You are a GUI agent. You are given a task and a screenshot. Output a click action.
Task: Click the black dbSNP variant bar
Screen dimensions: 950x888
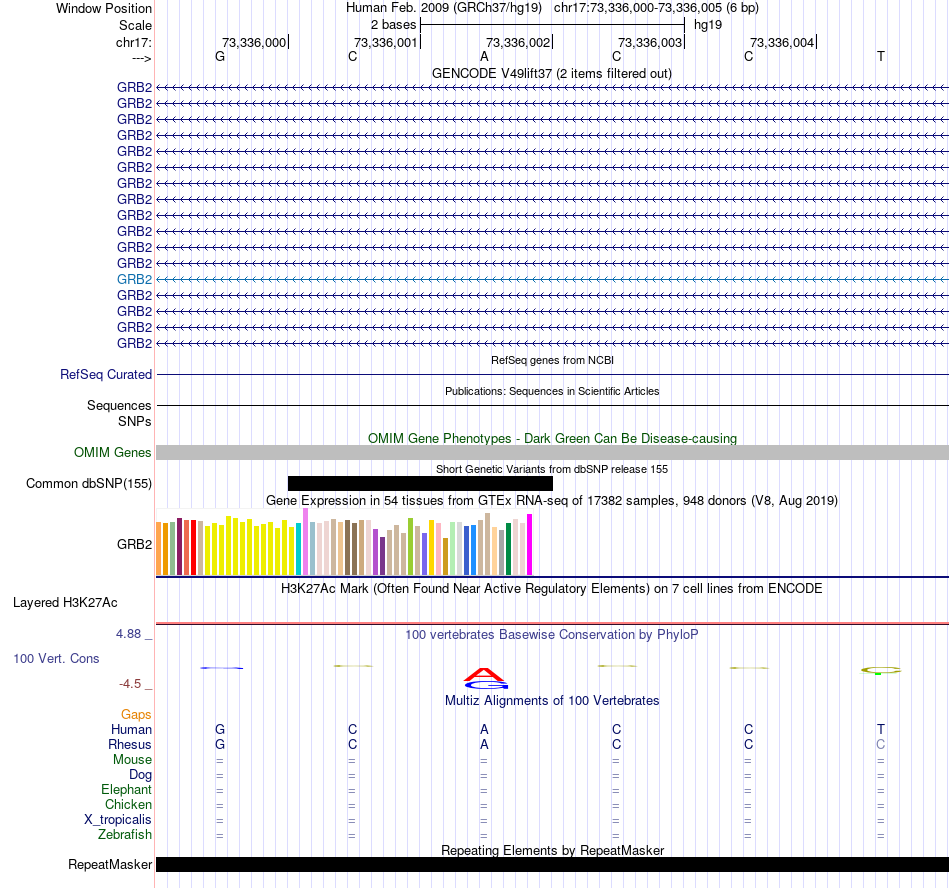pos(420,483)
